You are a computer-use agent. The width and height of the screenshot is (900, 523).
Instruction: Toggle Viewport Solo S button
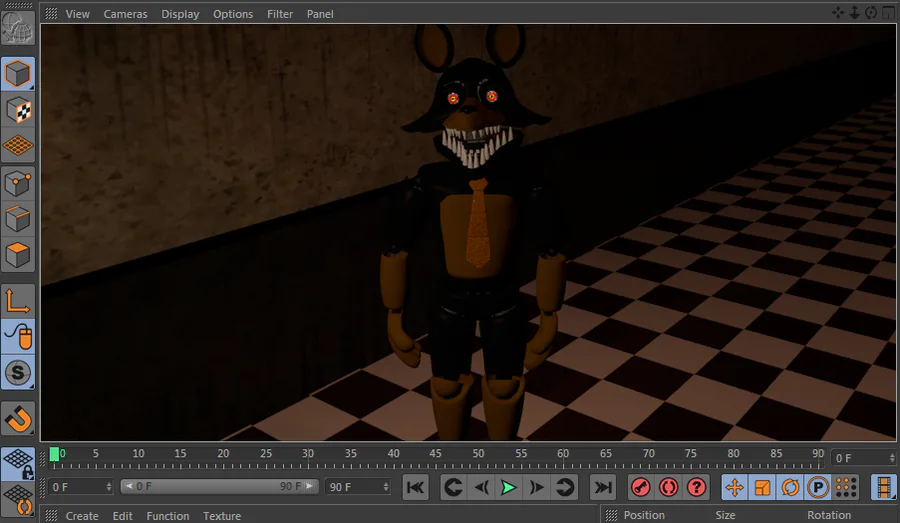point(18,373)
